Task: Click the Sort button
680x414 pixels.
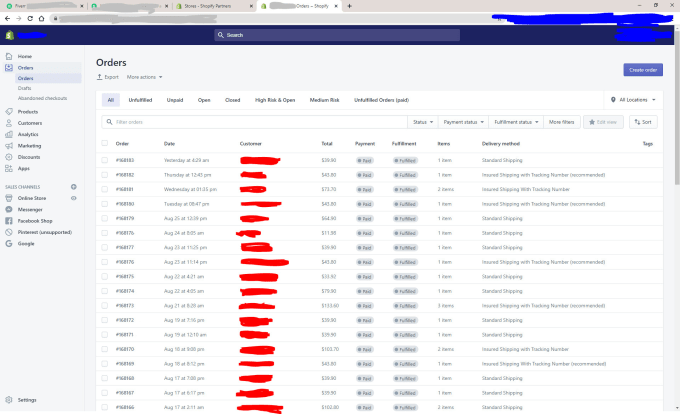Action: point(643,122)
